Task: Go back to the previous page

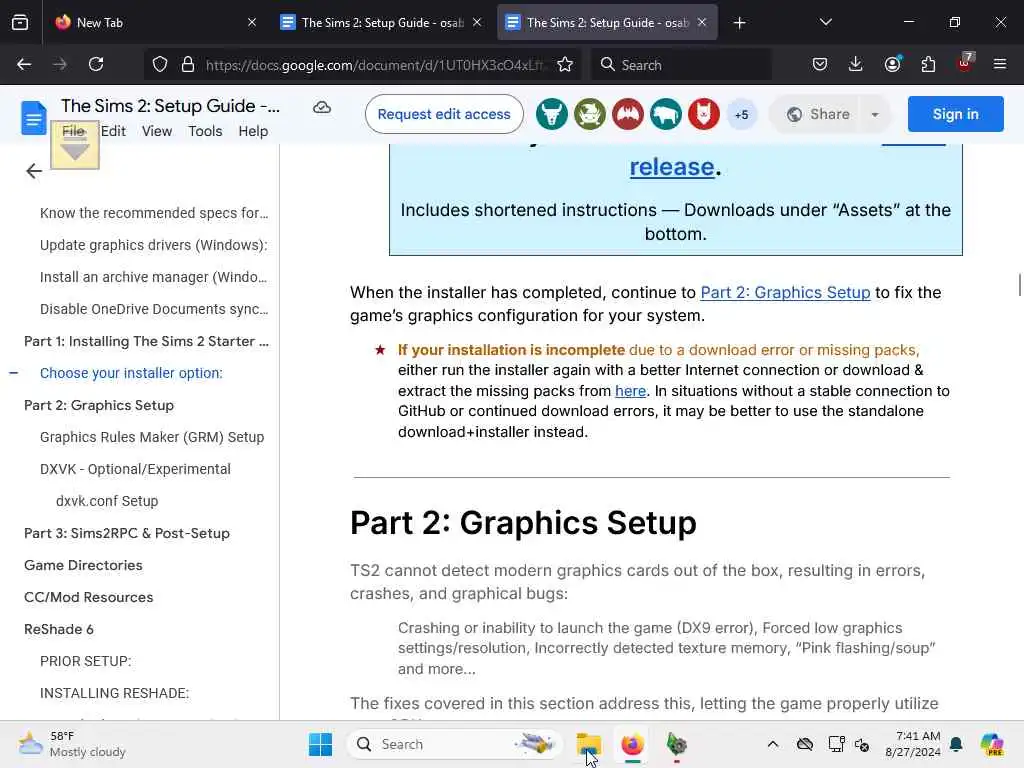Action: 24,64
